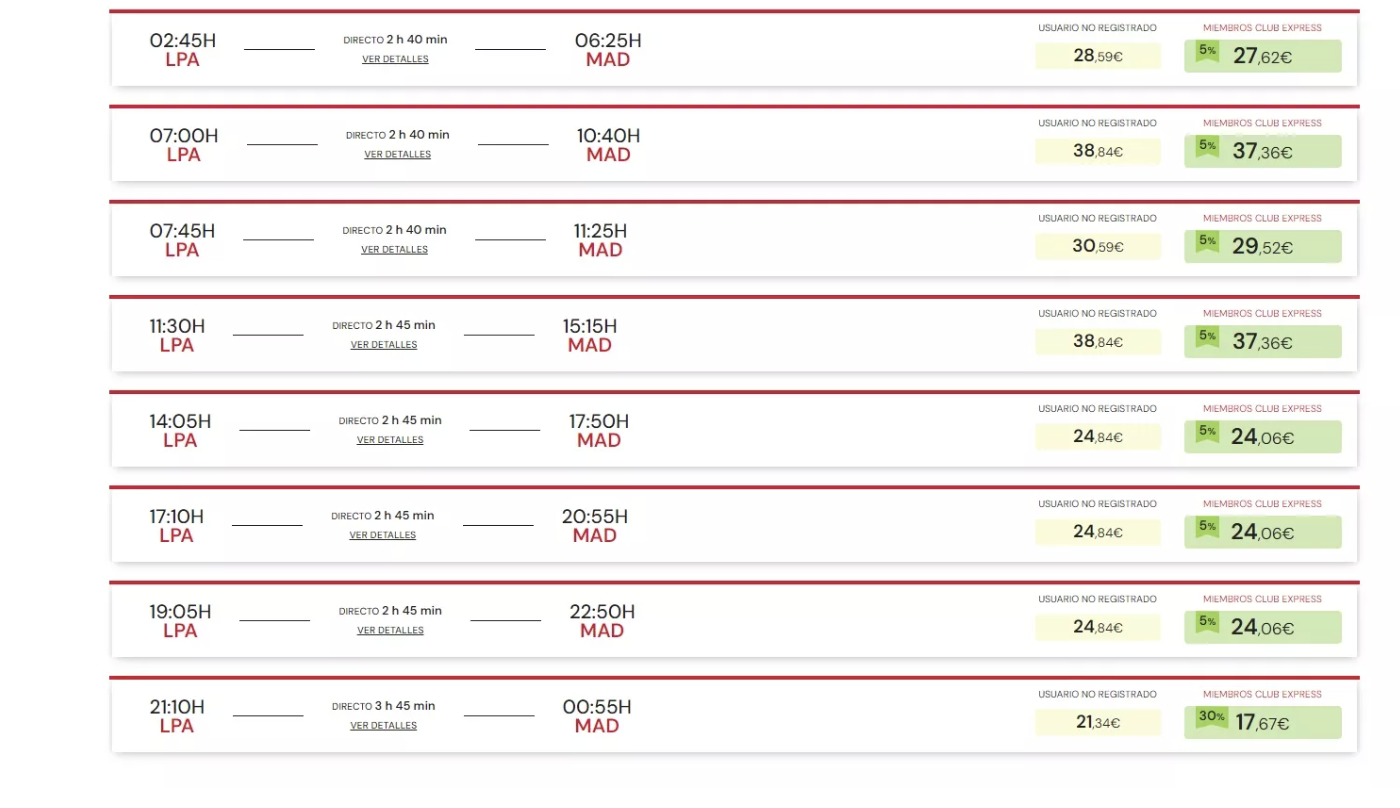Select the 21,34€ unregistered user fare
This screenshot has width=1400, height=808.
tap(1098, 723)
